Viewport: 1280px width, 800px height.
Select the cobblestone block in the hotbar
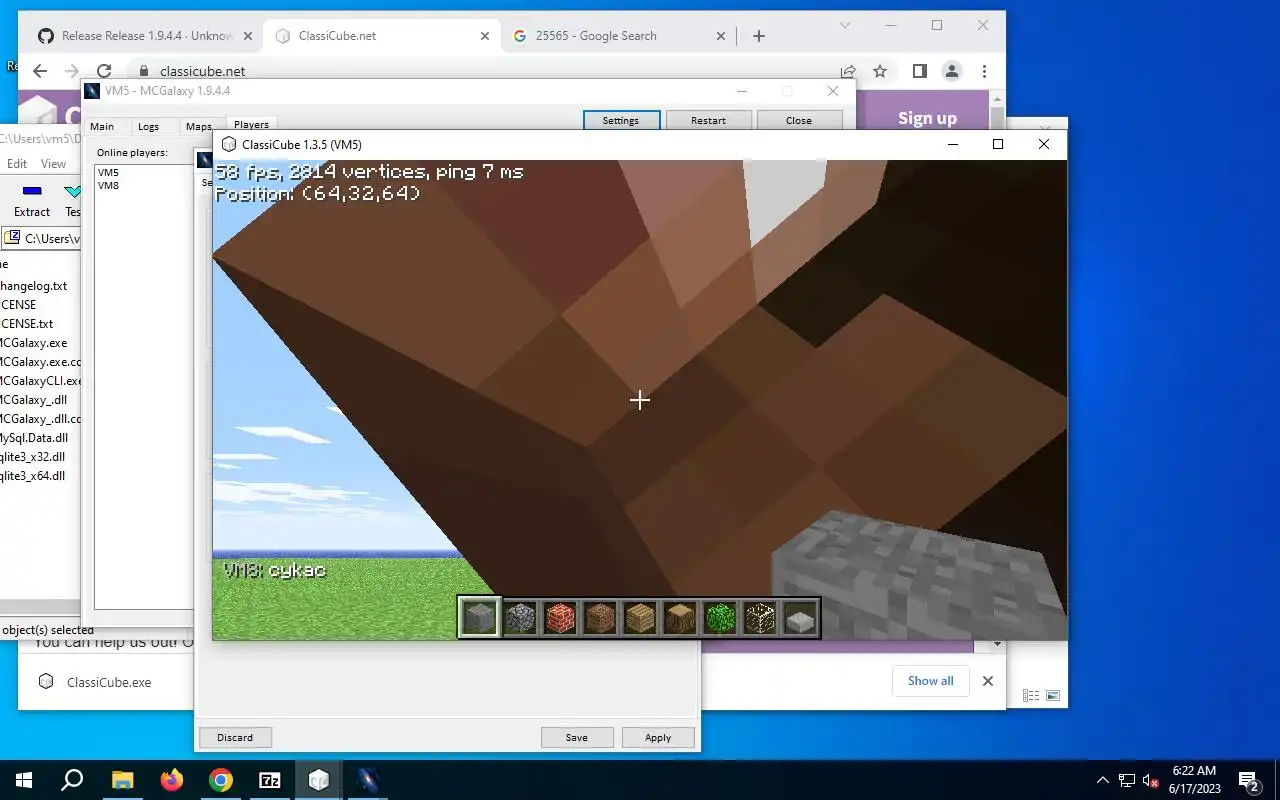pyautogui.click(x=520, y=618)
